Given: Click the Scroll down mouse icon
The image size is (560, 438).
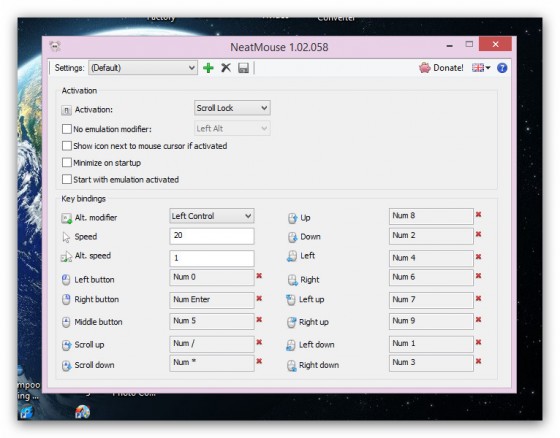Looking at the screenshot, I should click(66, 365).
